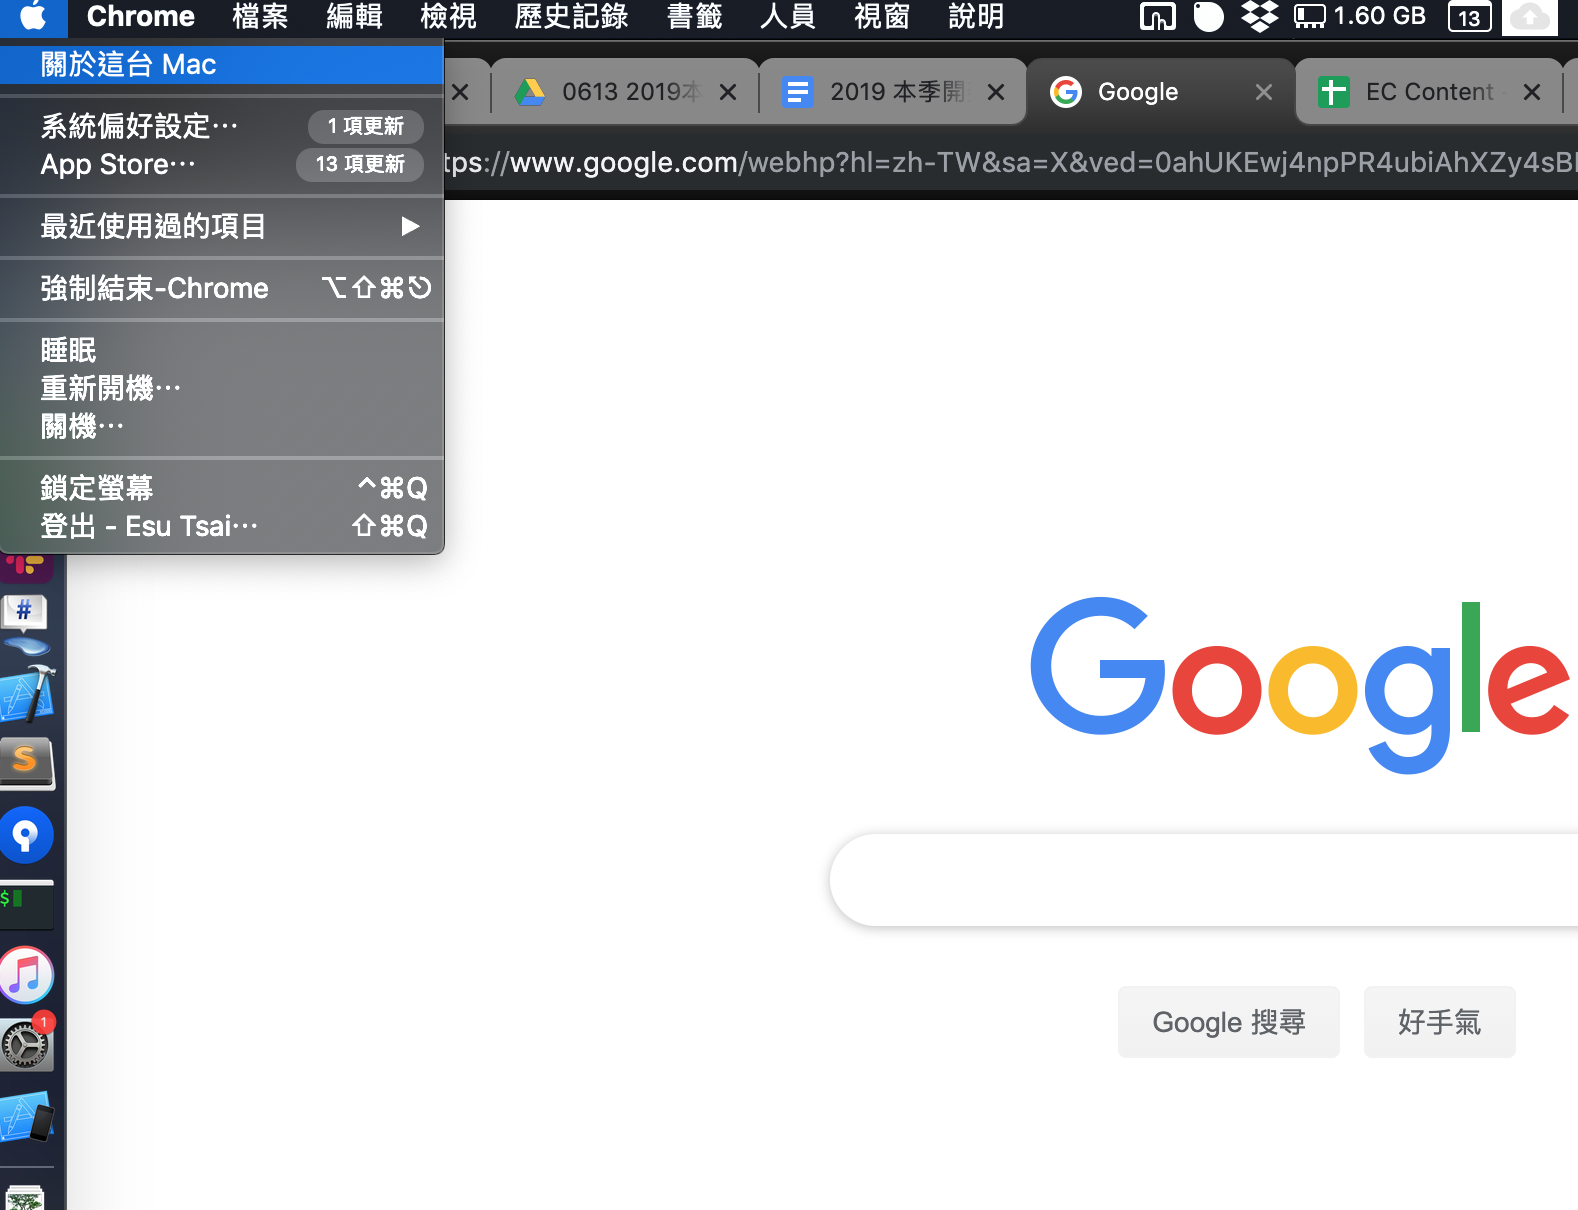1578x1210 pixels.
Task: Select 關機 in the Apple menu
Action: click(222, 426)
